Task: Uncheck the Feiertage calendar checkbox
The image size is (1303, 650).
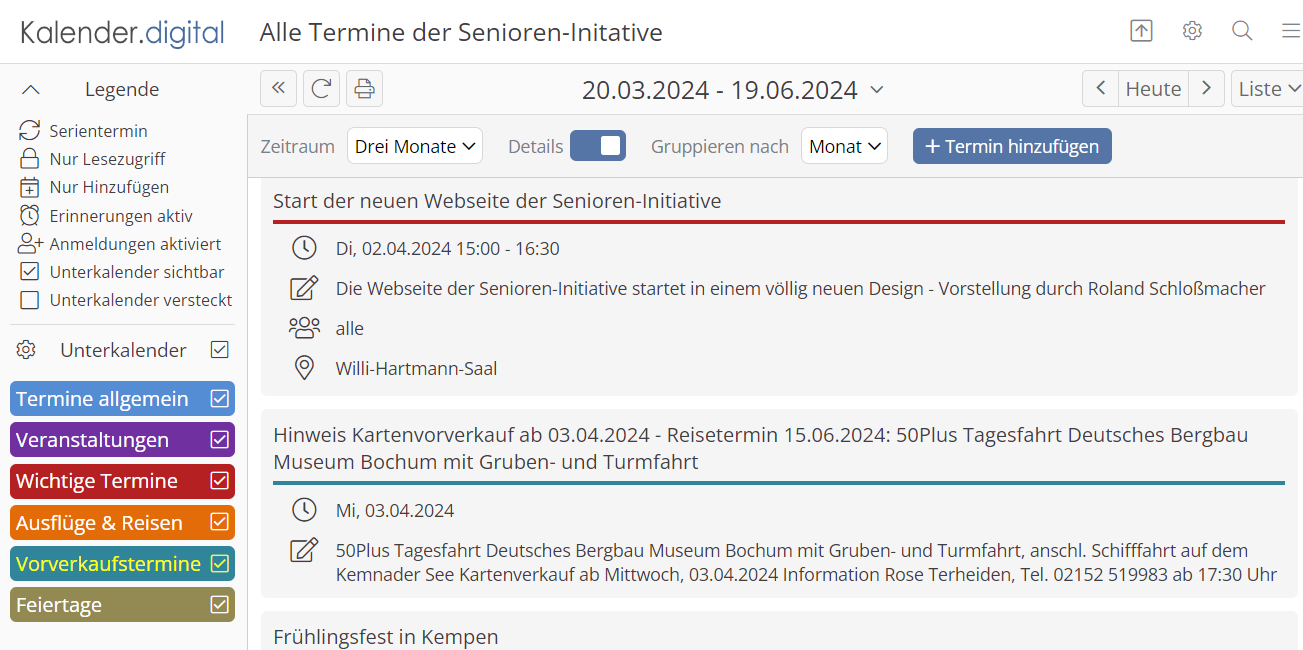Action: click(x=220, y=605)
